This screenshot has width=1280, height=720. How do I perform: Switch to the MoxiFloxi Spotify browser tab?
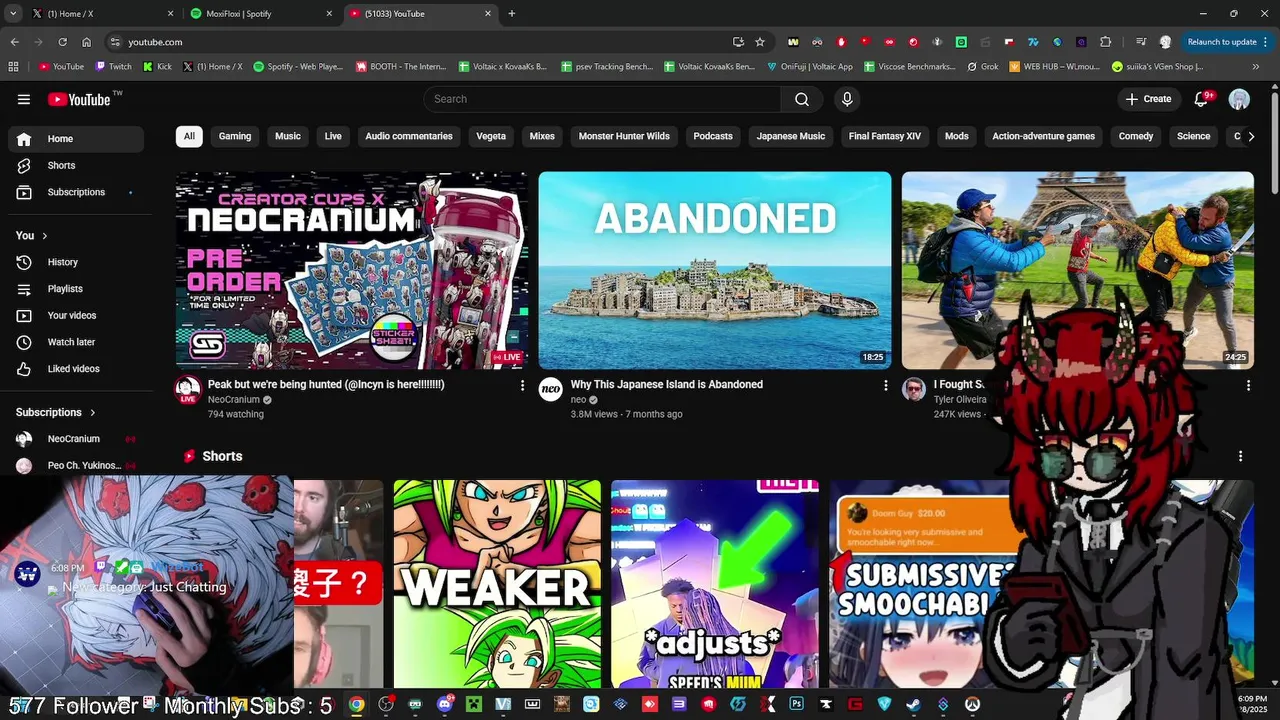tap(260, 14)
